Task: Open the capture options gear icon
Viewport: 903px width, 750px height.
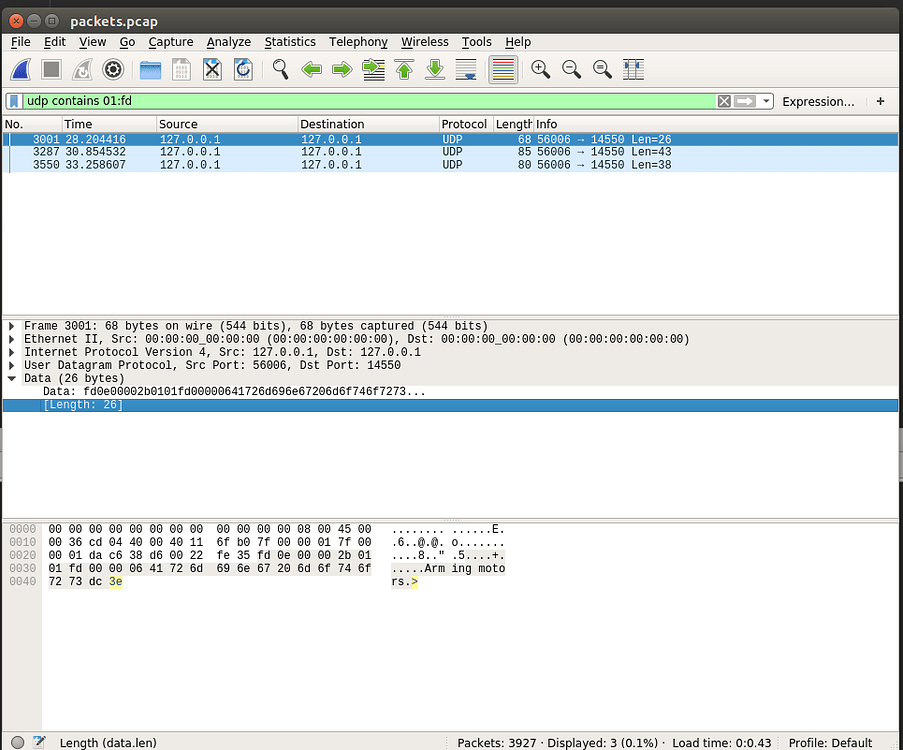Action: click(x=113, y=69)
